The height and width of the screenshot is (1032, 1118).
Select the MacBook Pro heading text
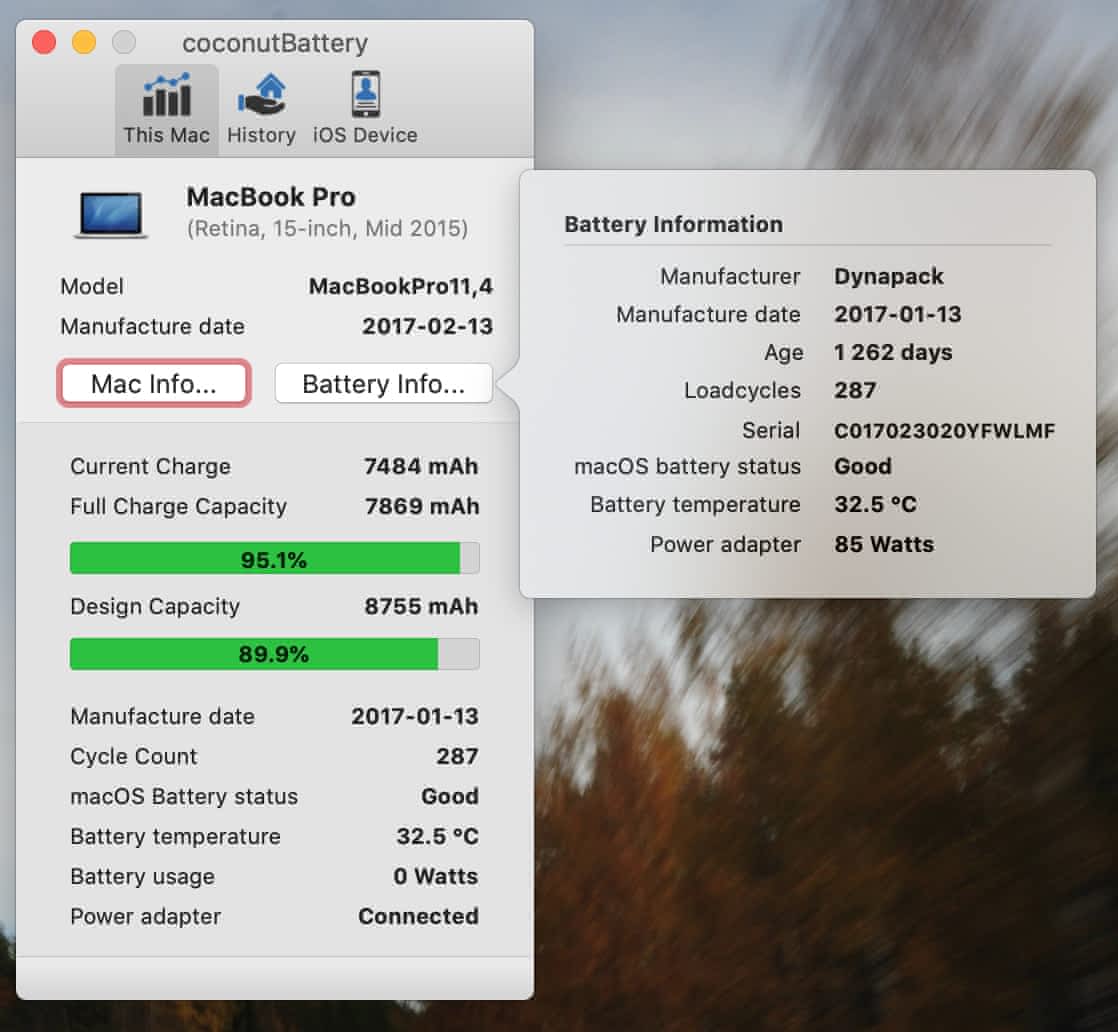click(271, 197)
